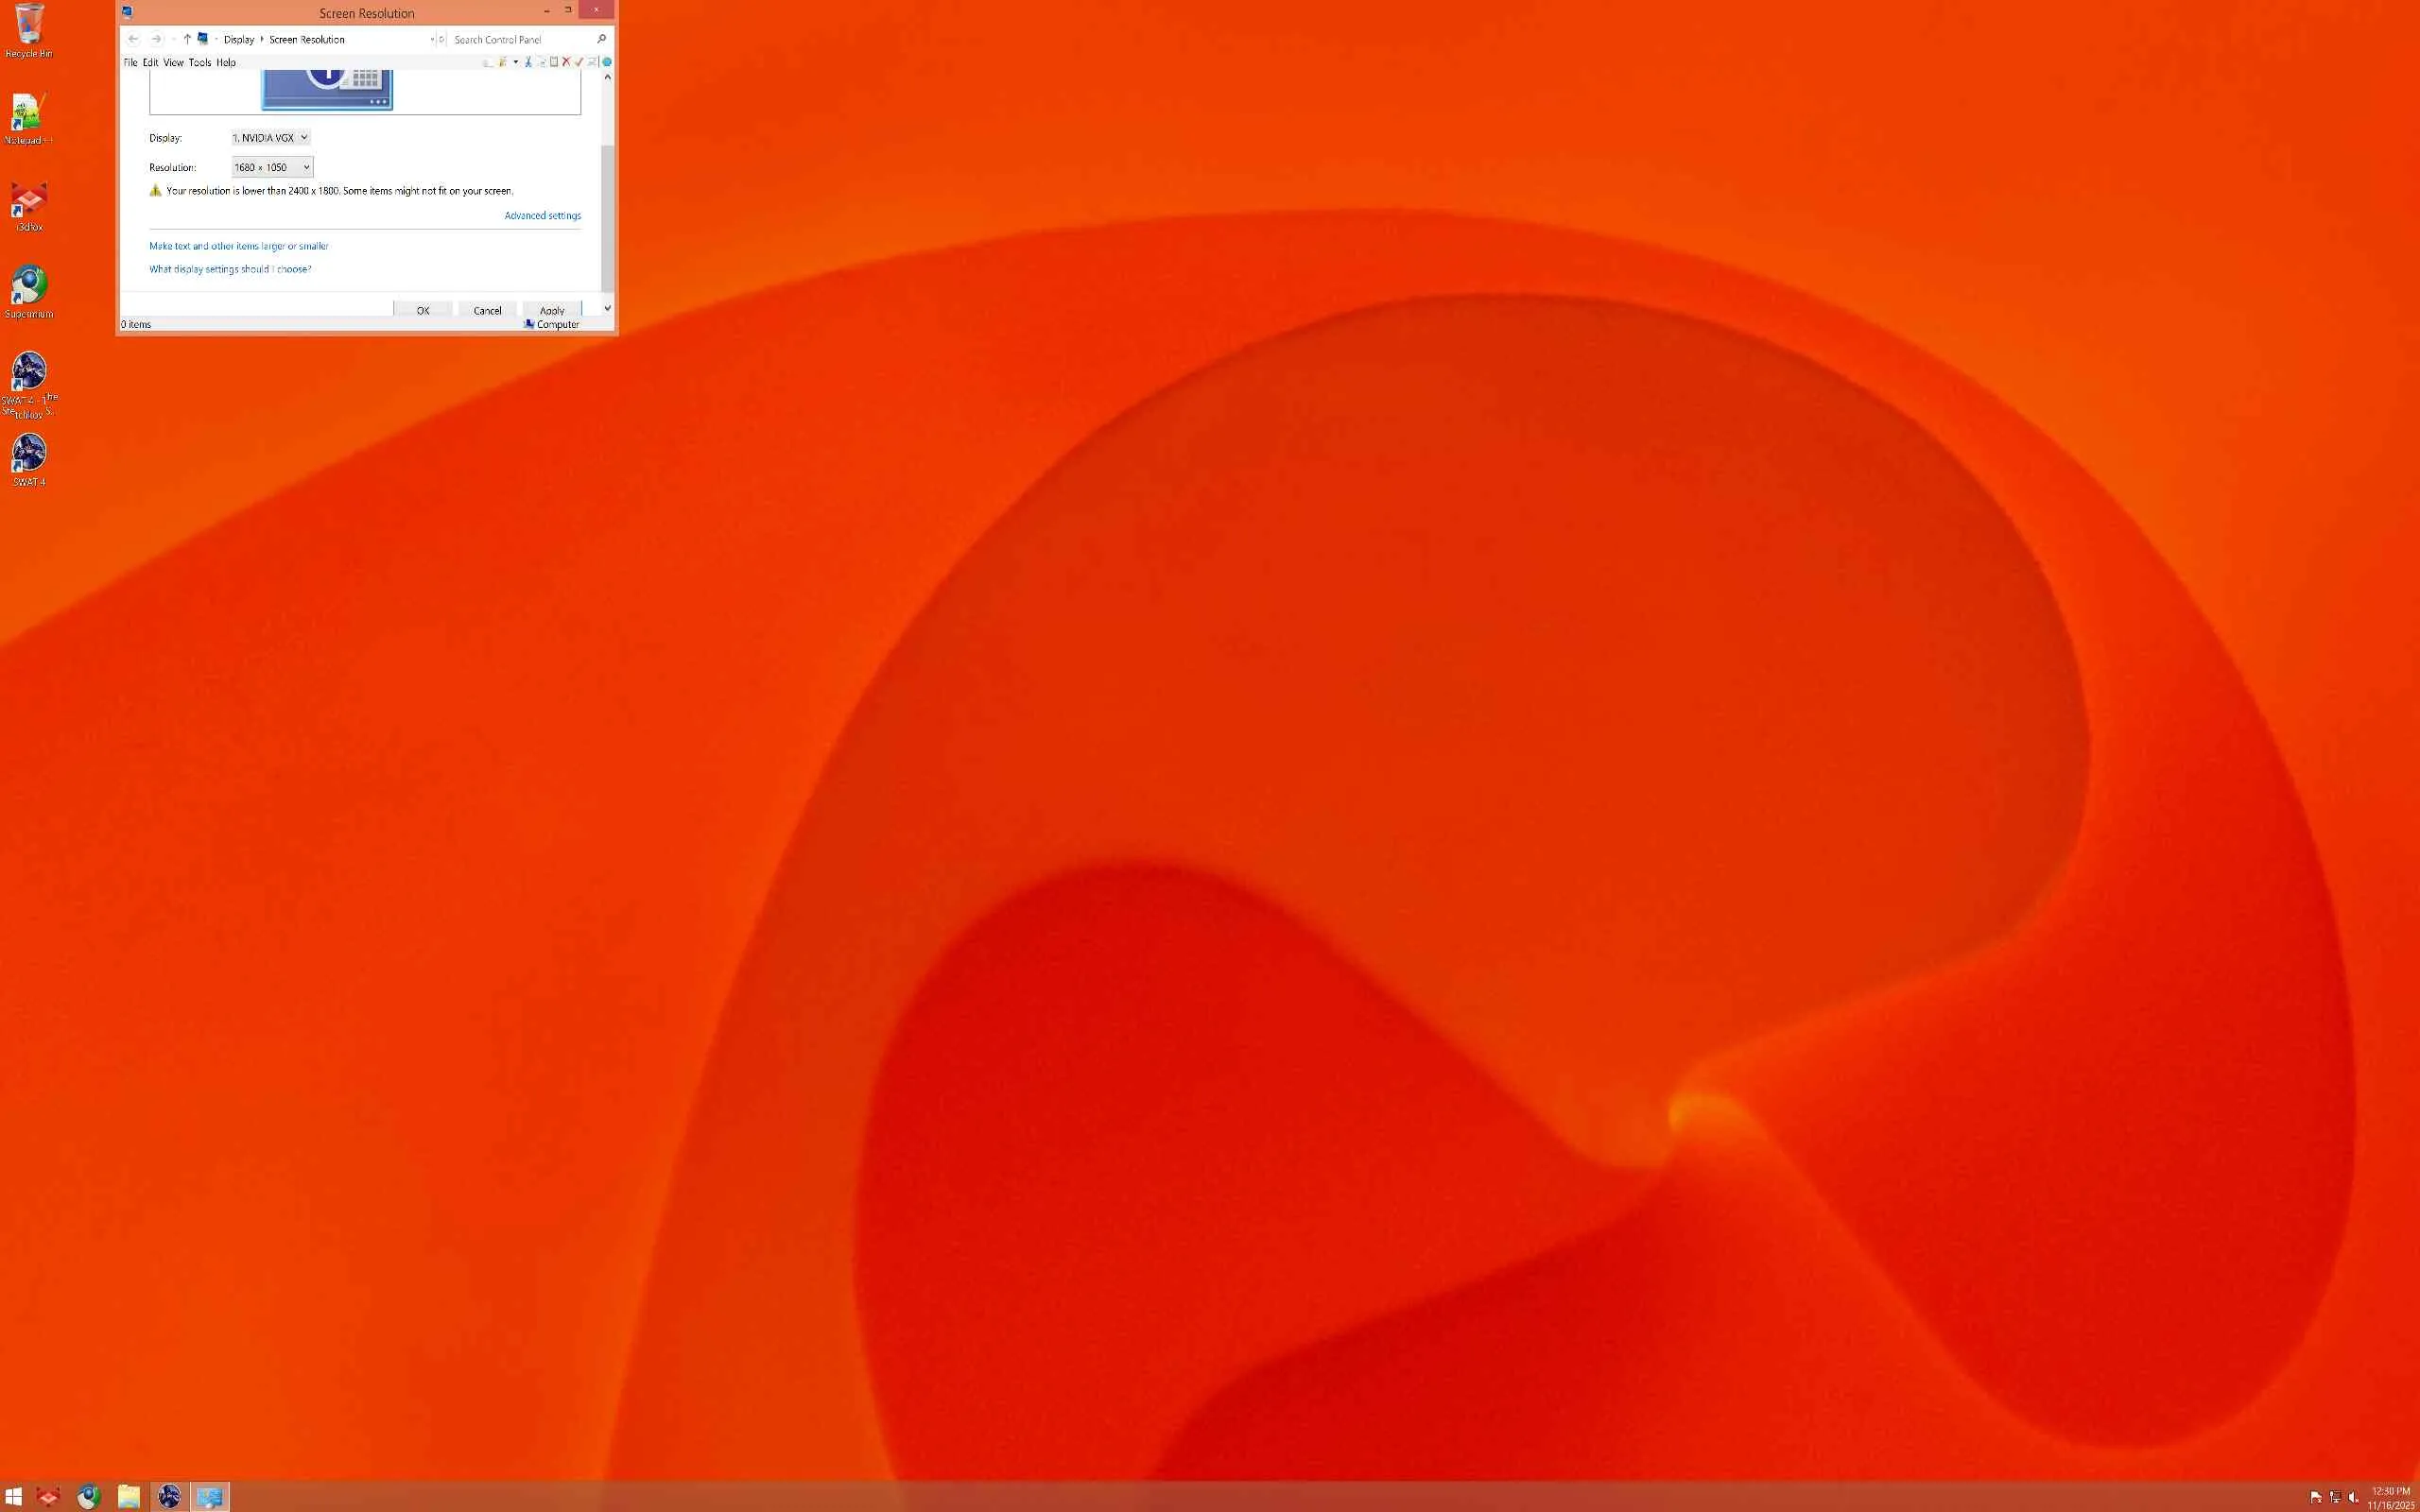Open the Supermium desktop shortcut
The width and height of the screenshot is (2420, 1512).
coord(29,287)
